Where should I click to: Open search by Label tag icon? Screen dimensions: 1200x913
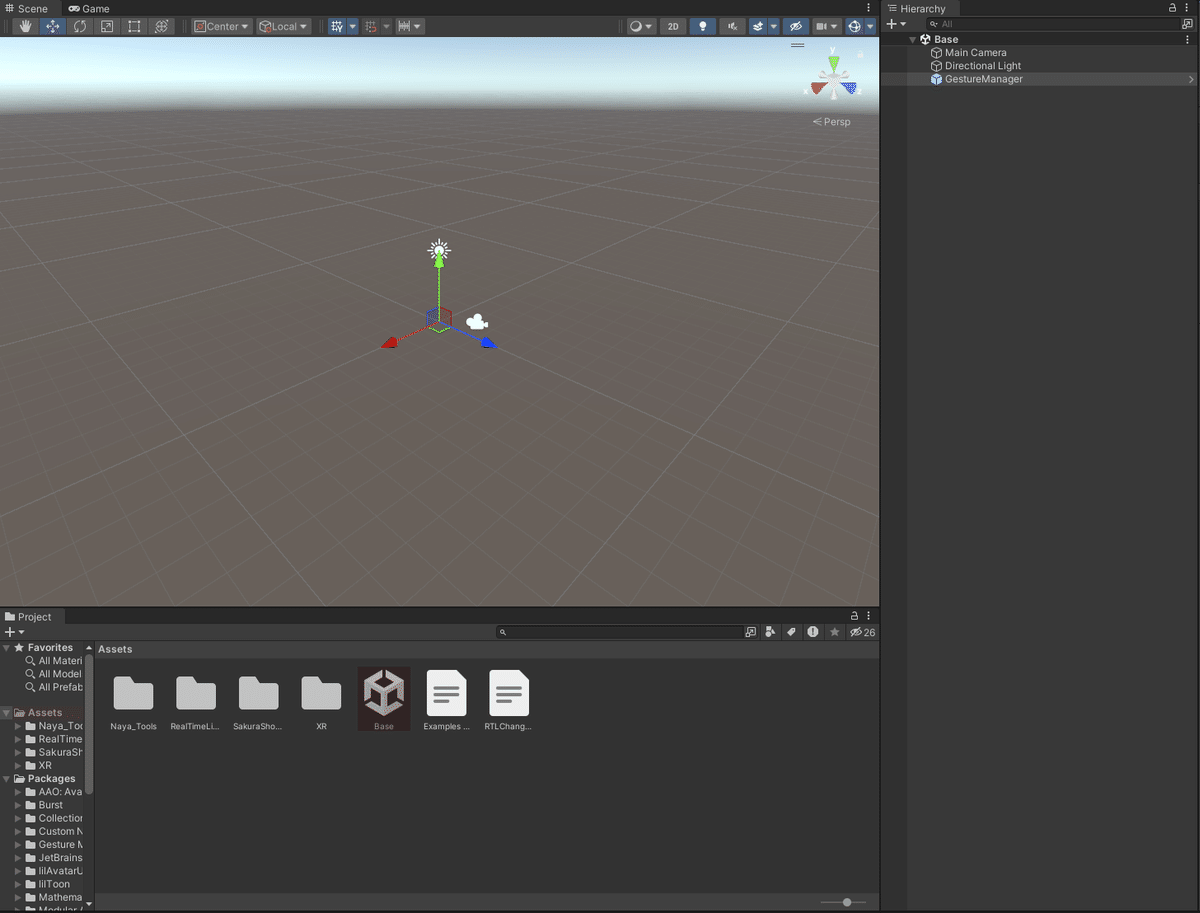(x=791, y=631)
